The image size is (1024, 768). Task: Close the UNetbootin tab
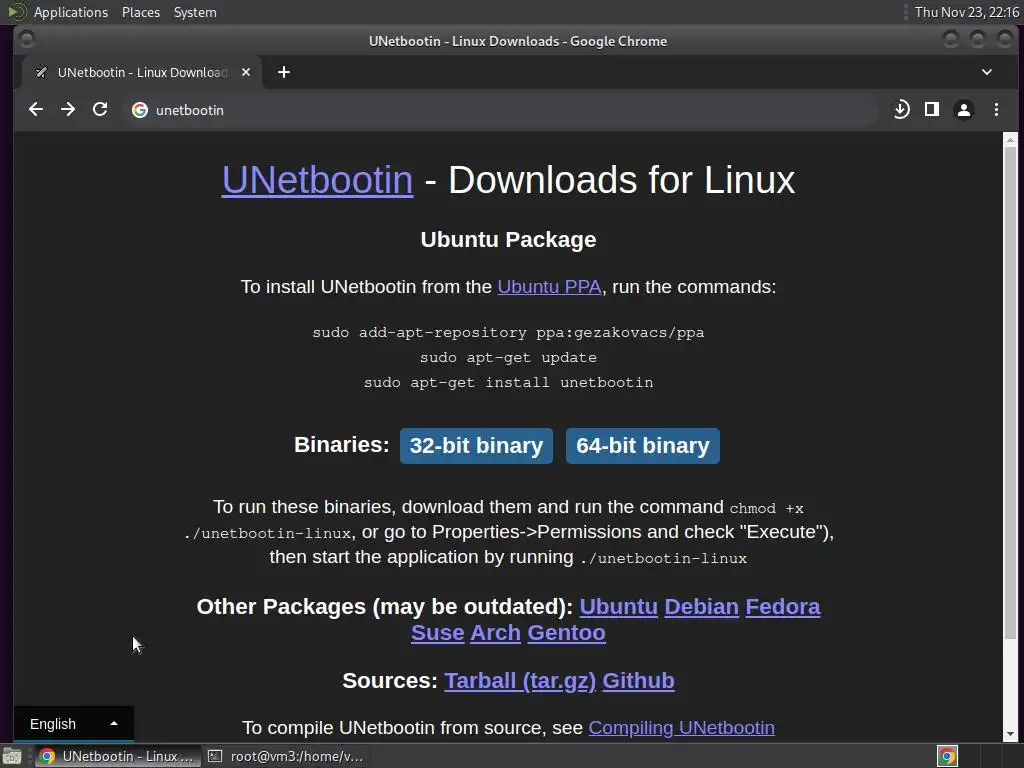(x=246, y=72)
